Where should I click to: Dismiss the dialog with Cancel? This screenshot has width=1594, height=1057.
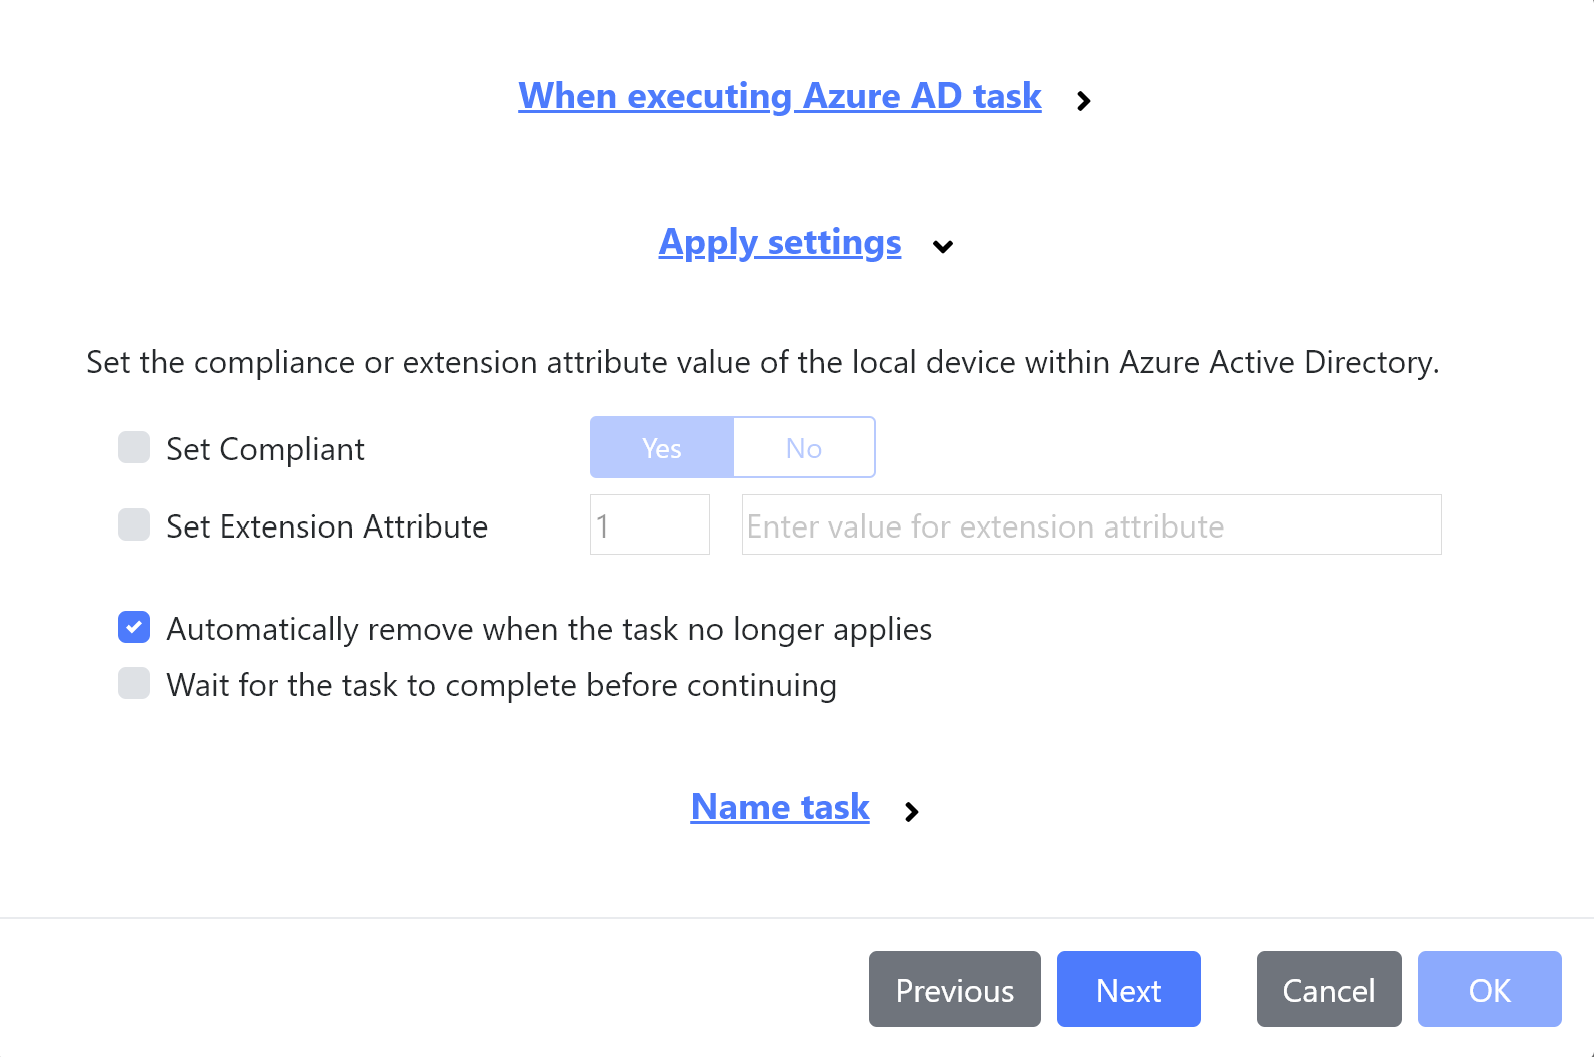(1329, 989)
